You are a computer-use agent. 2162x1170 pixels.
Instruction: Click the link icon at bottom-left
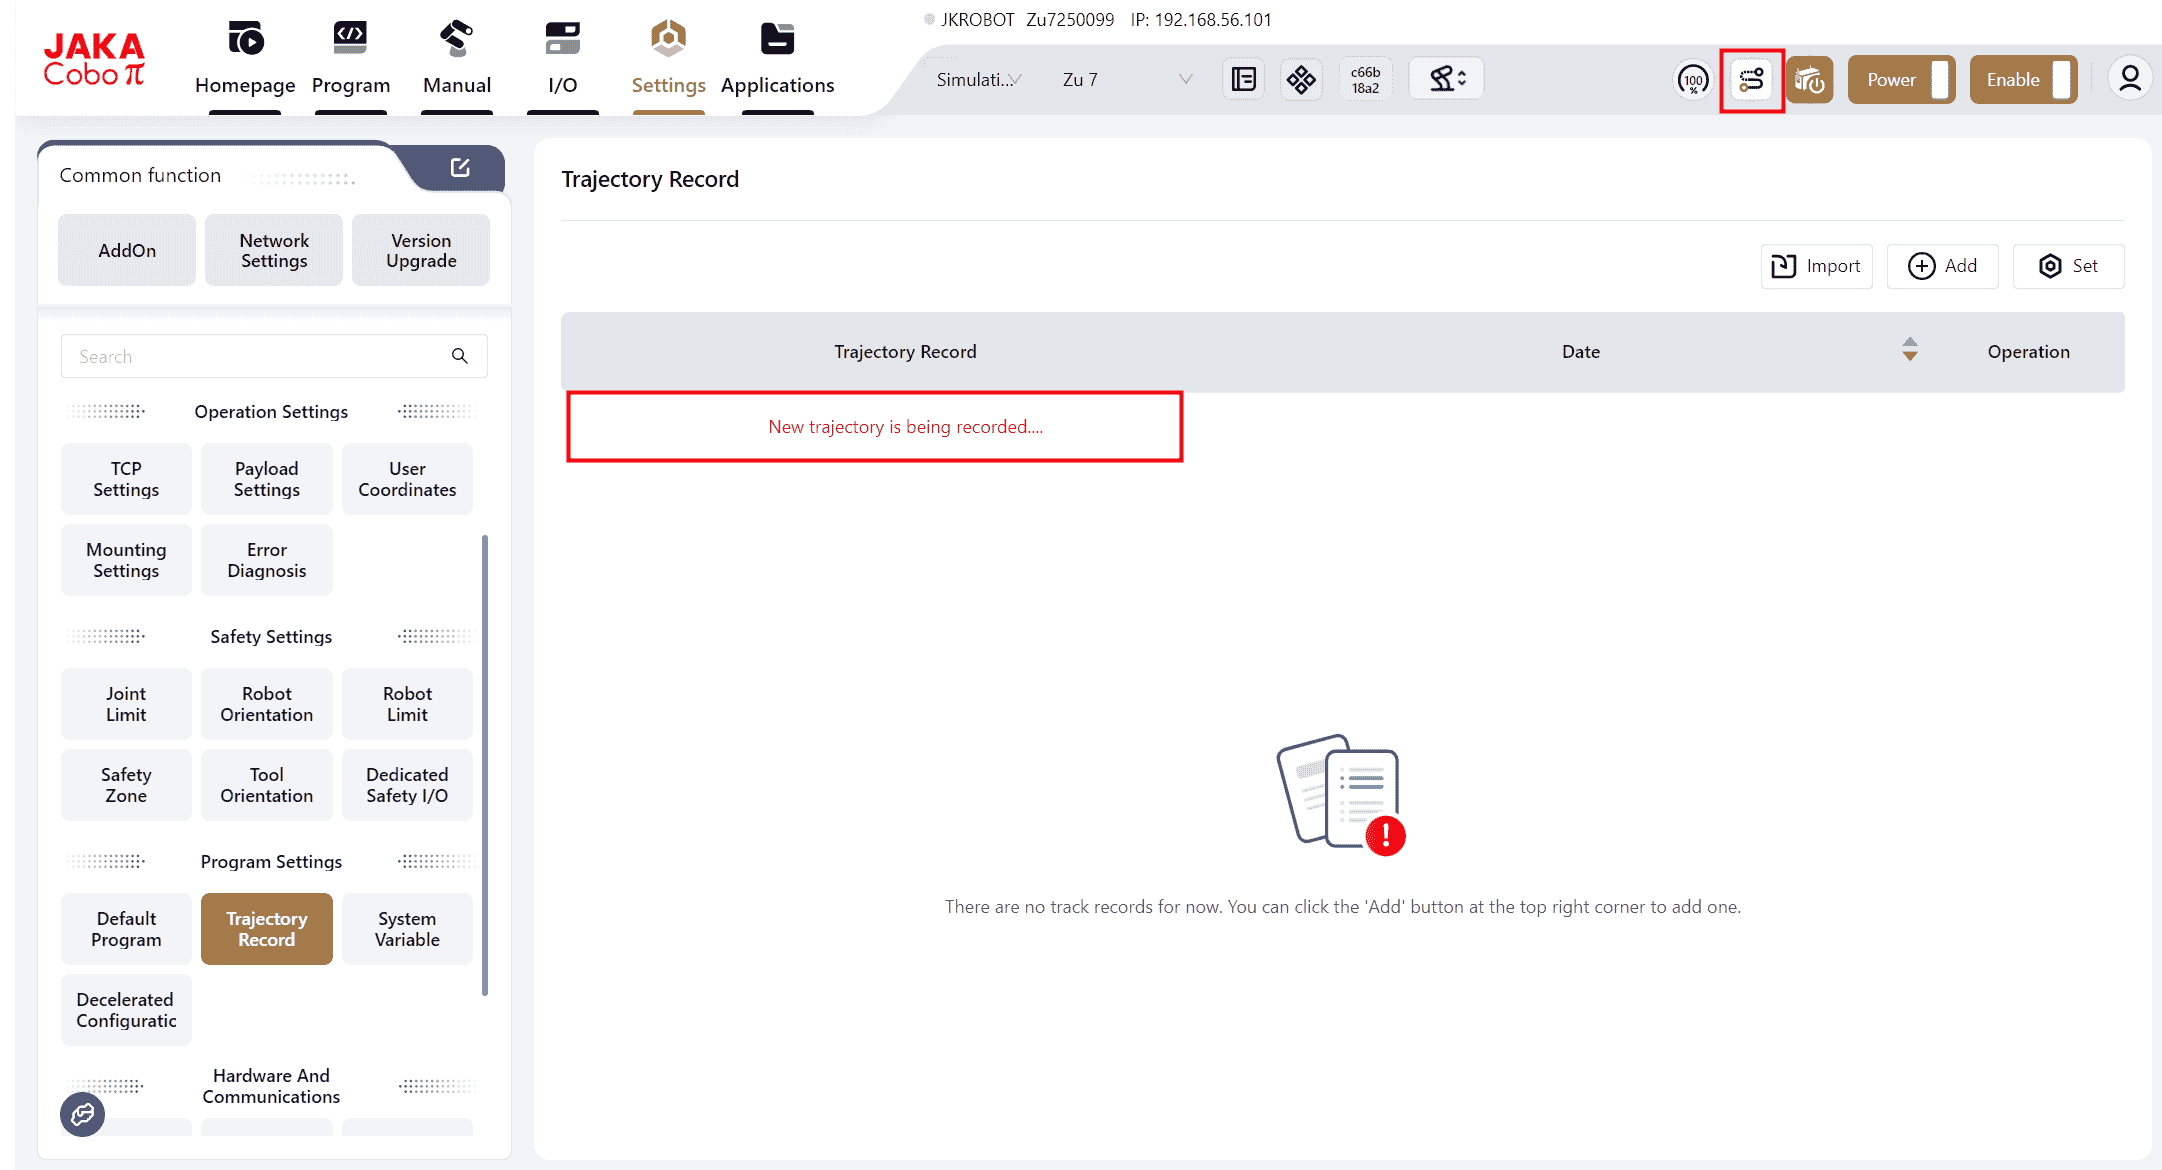tap(82, 1113)
